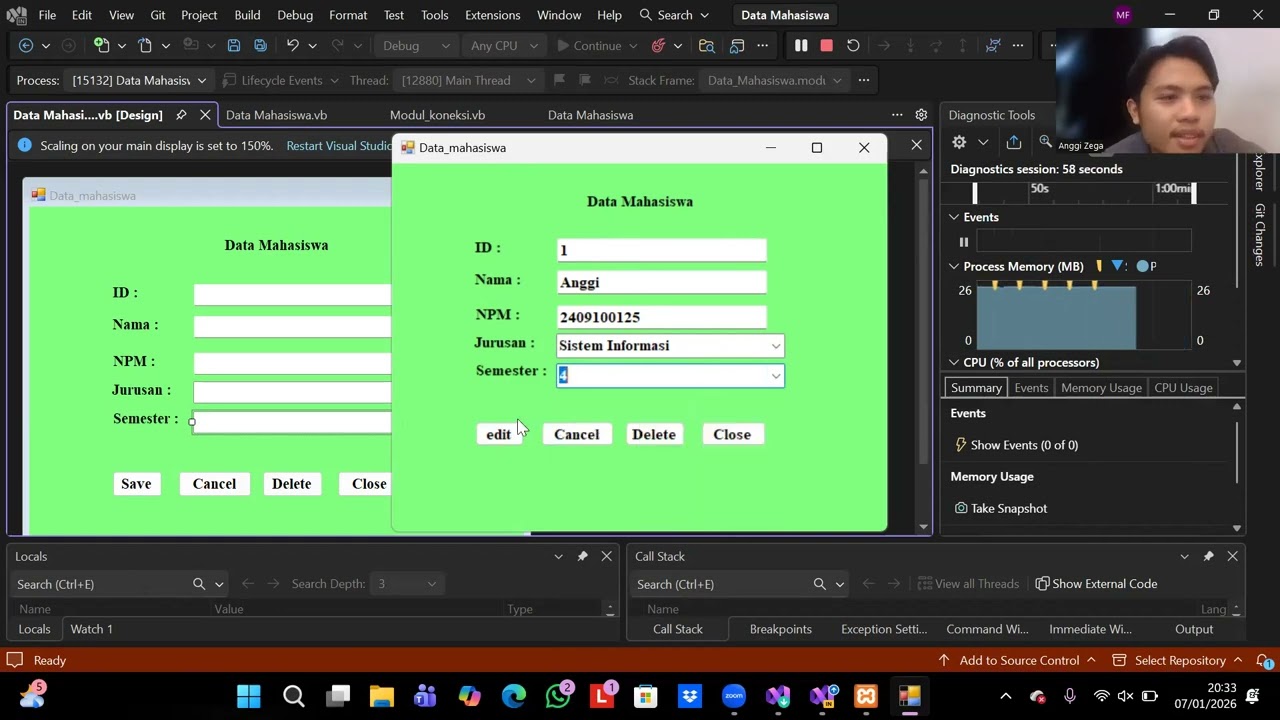The image size is (1280, 720).
Task: Click the New Project icon in toolbar
Action: [x=101, y=45]
